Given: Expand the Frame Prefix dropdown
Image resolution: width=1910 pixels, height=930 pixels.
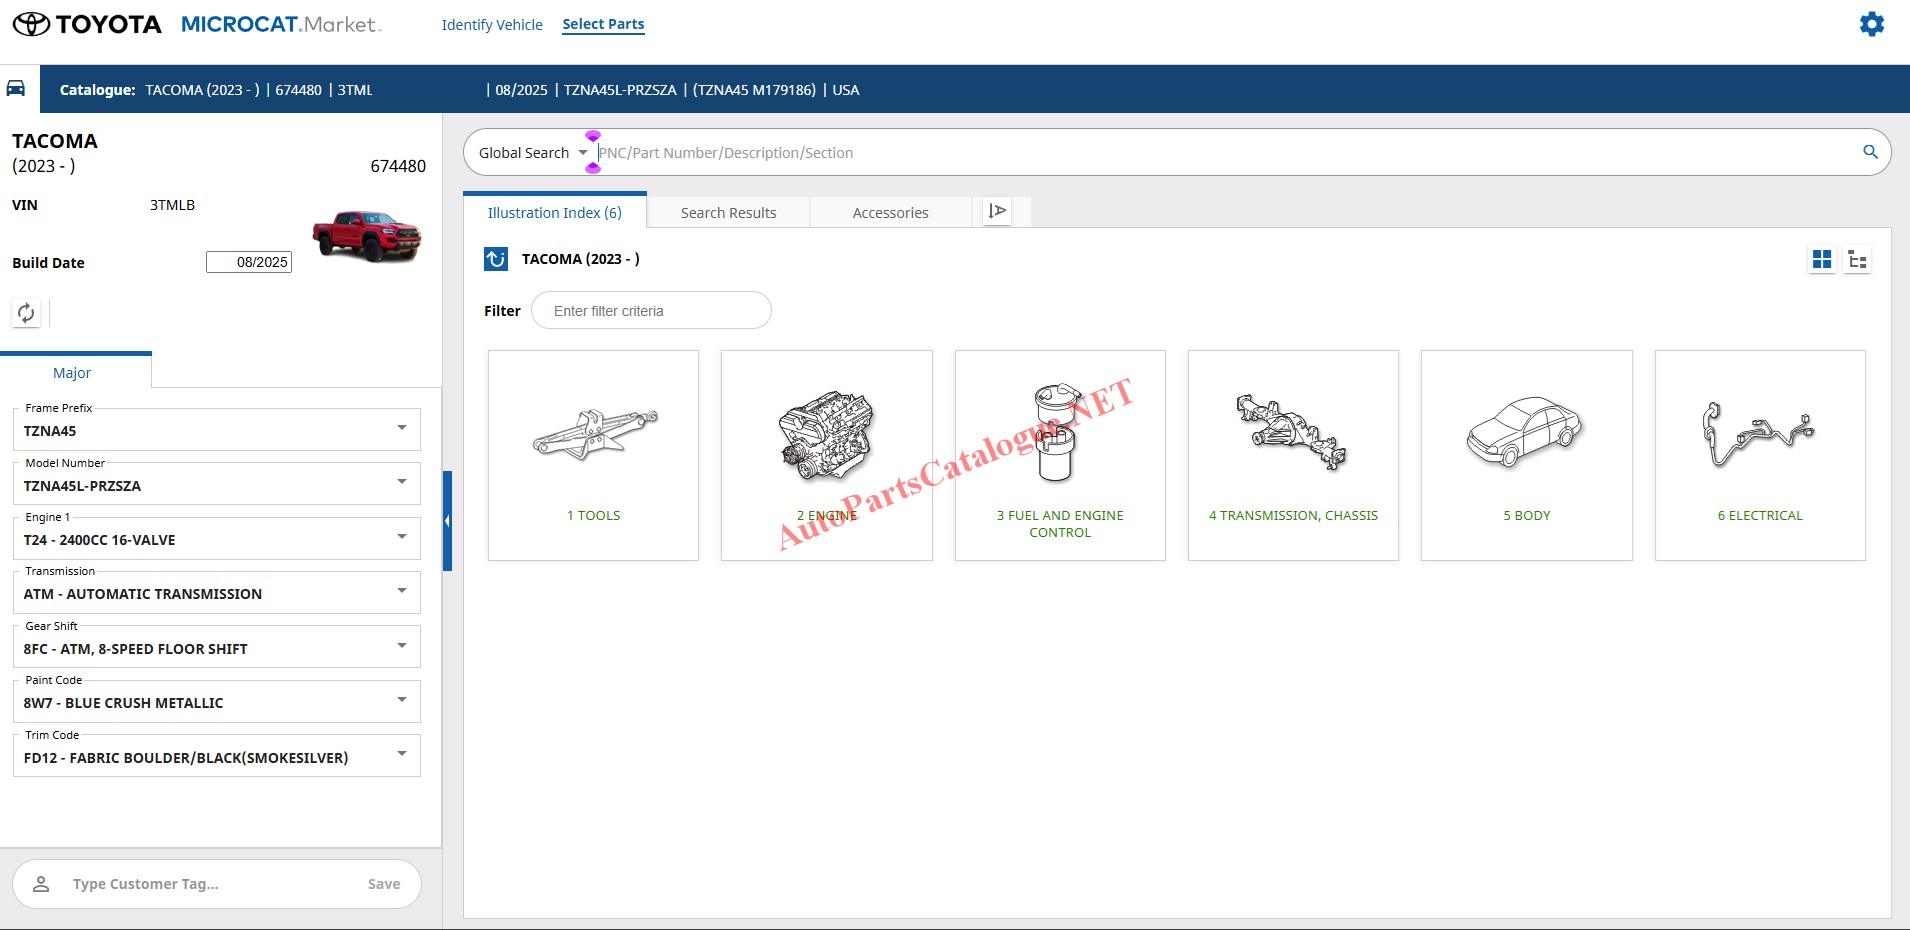Looking at the screenshot, I should tap(401, 428).
